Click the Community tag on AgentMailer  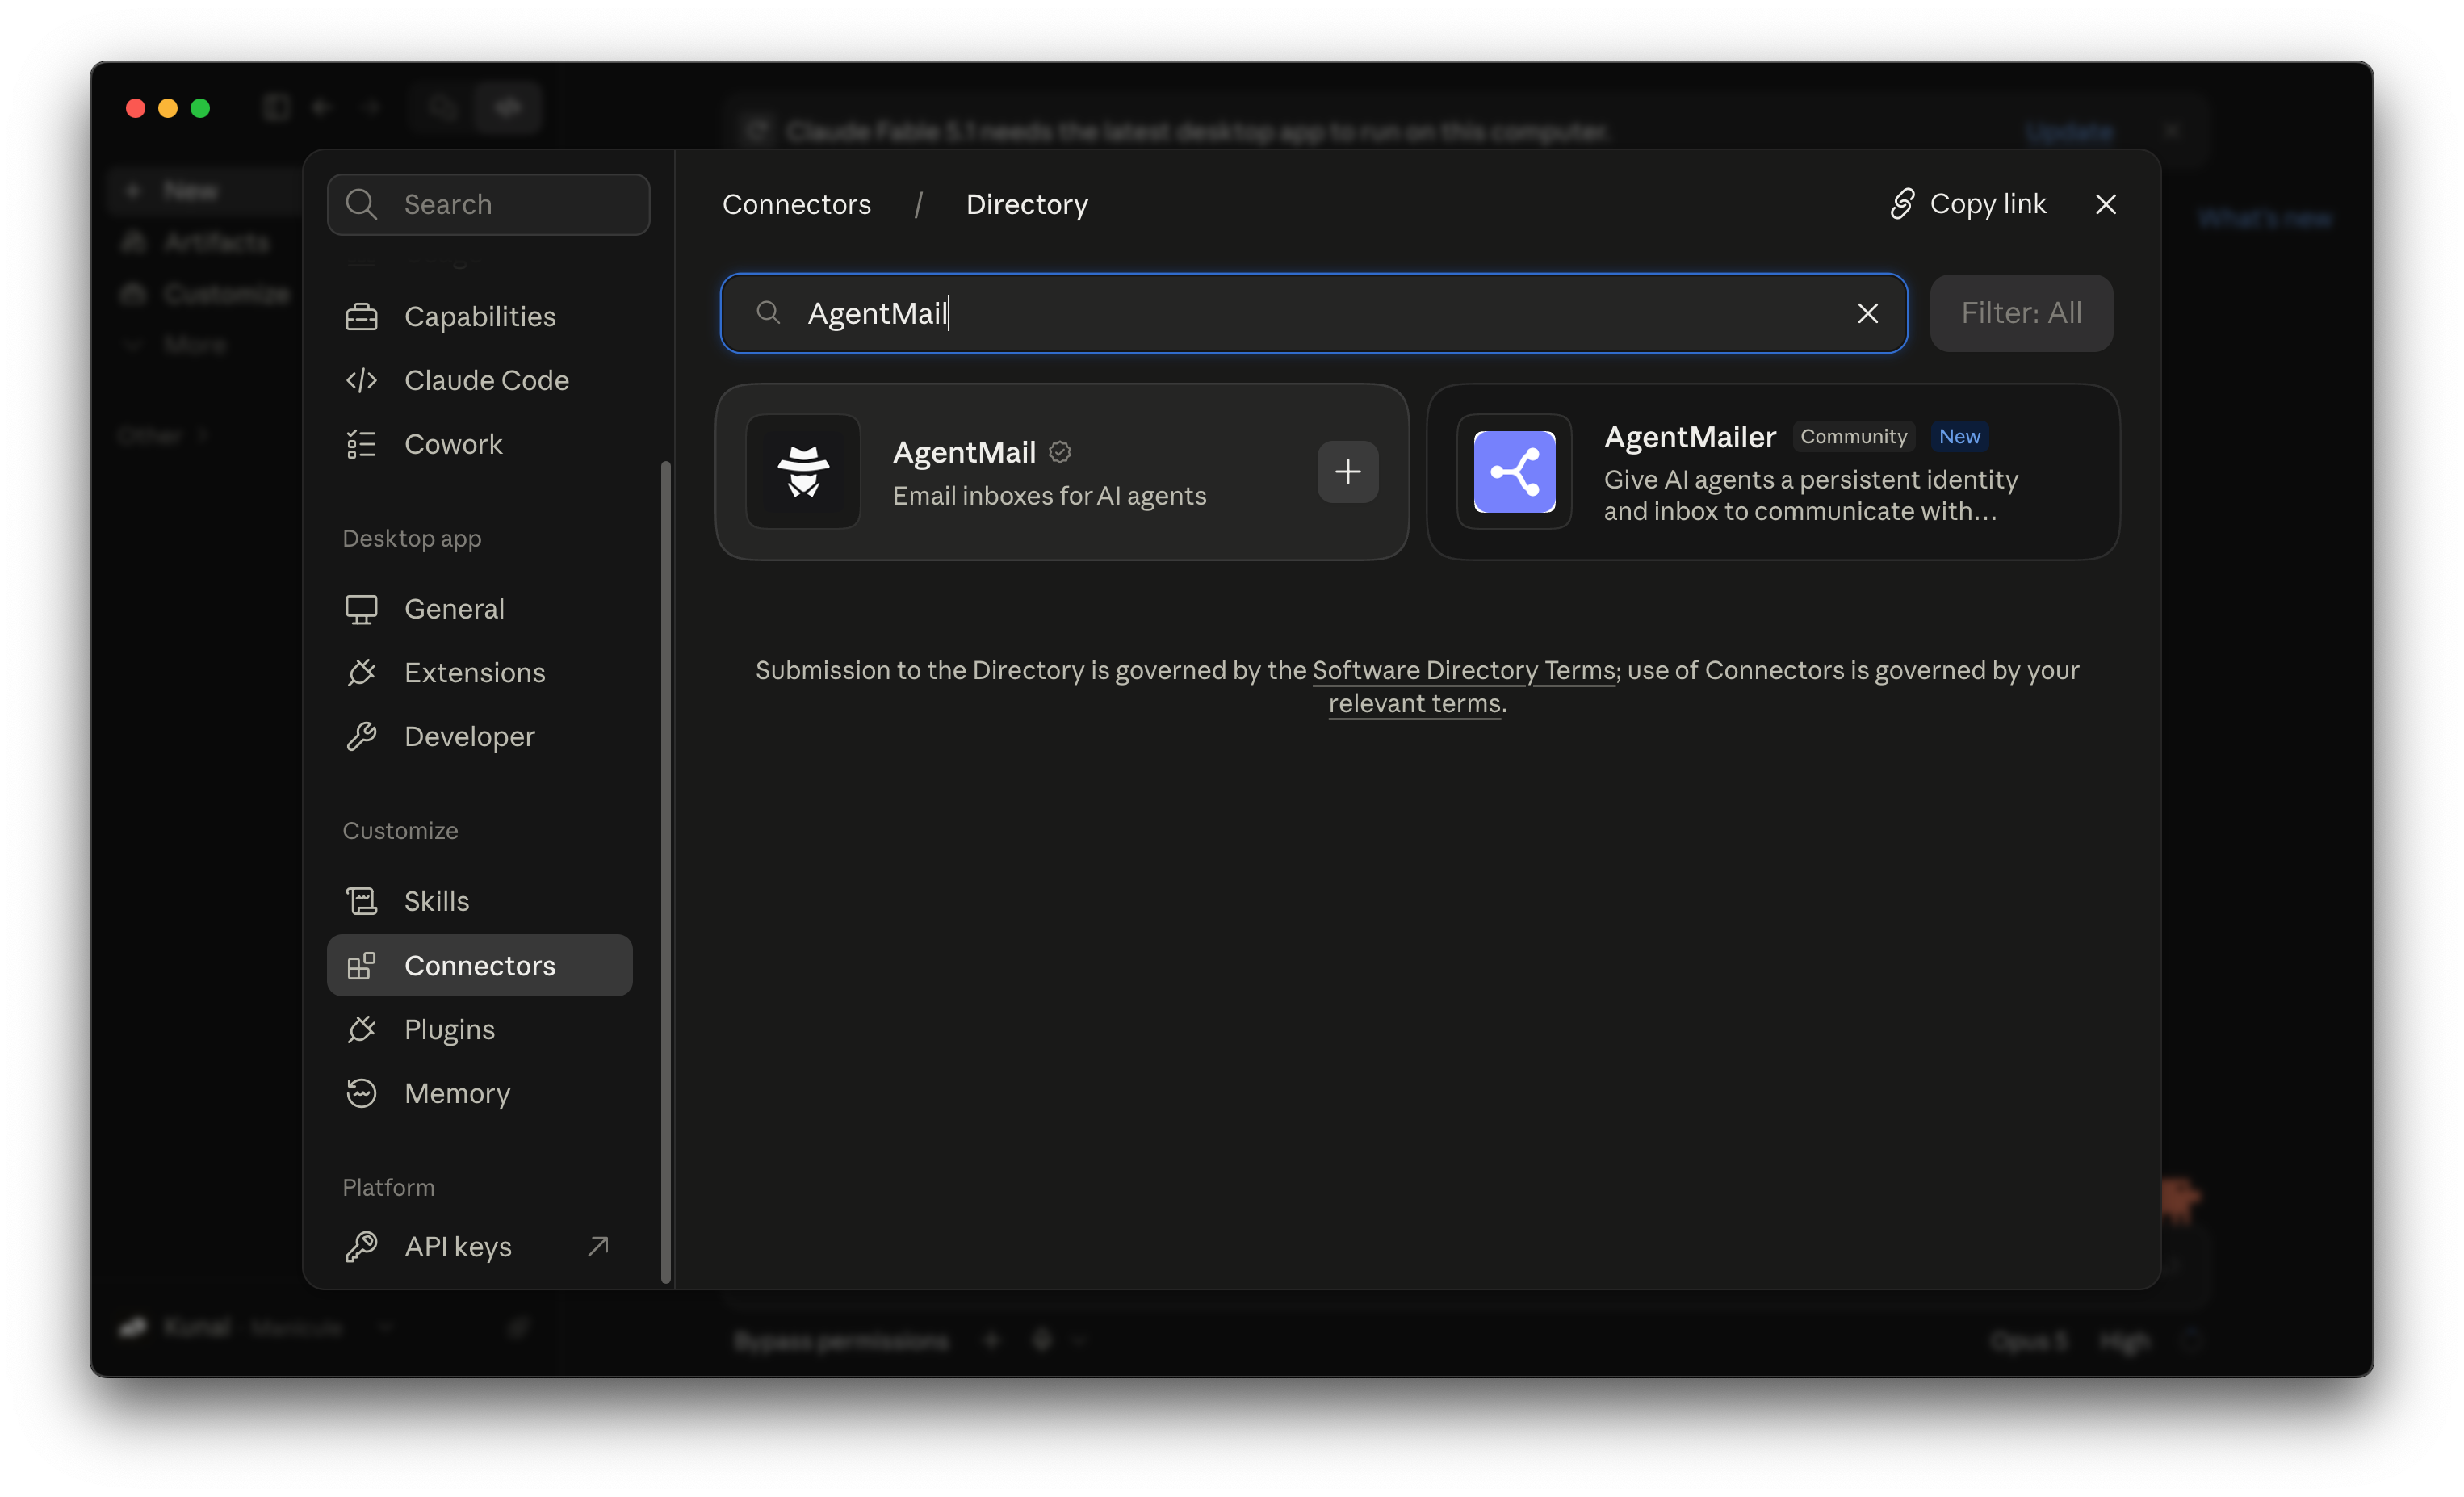point(1853,436)
